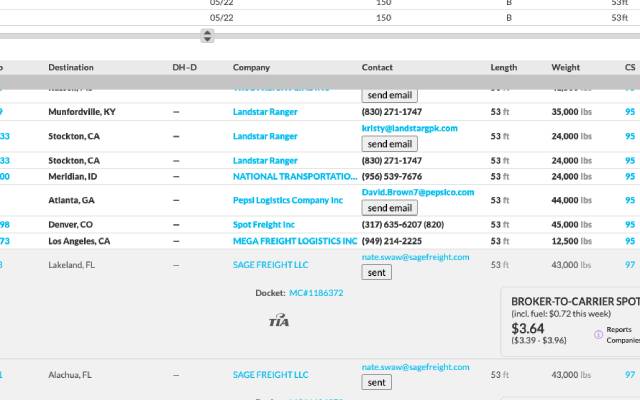The height and width of the screenshot is (400, 640).
Task: Open Landstar Ranger link in Munfordville row
Action: coord(265,112)
